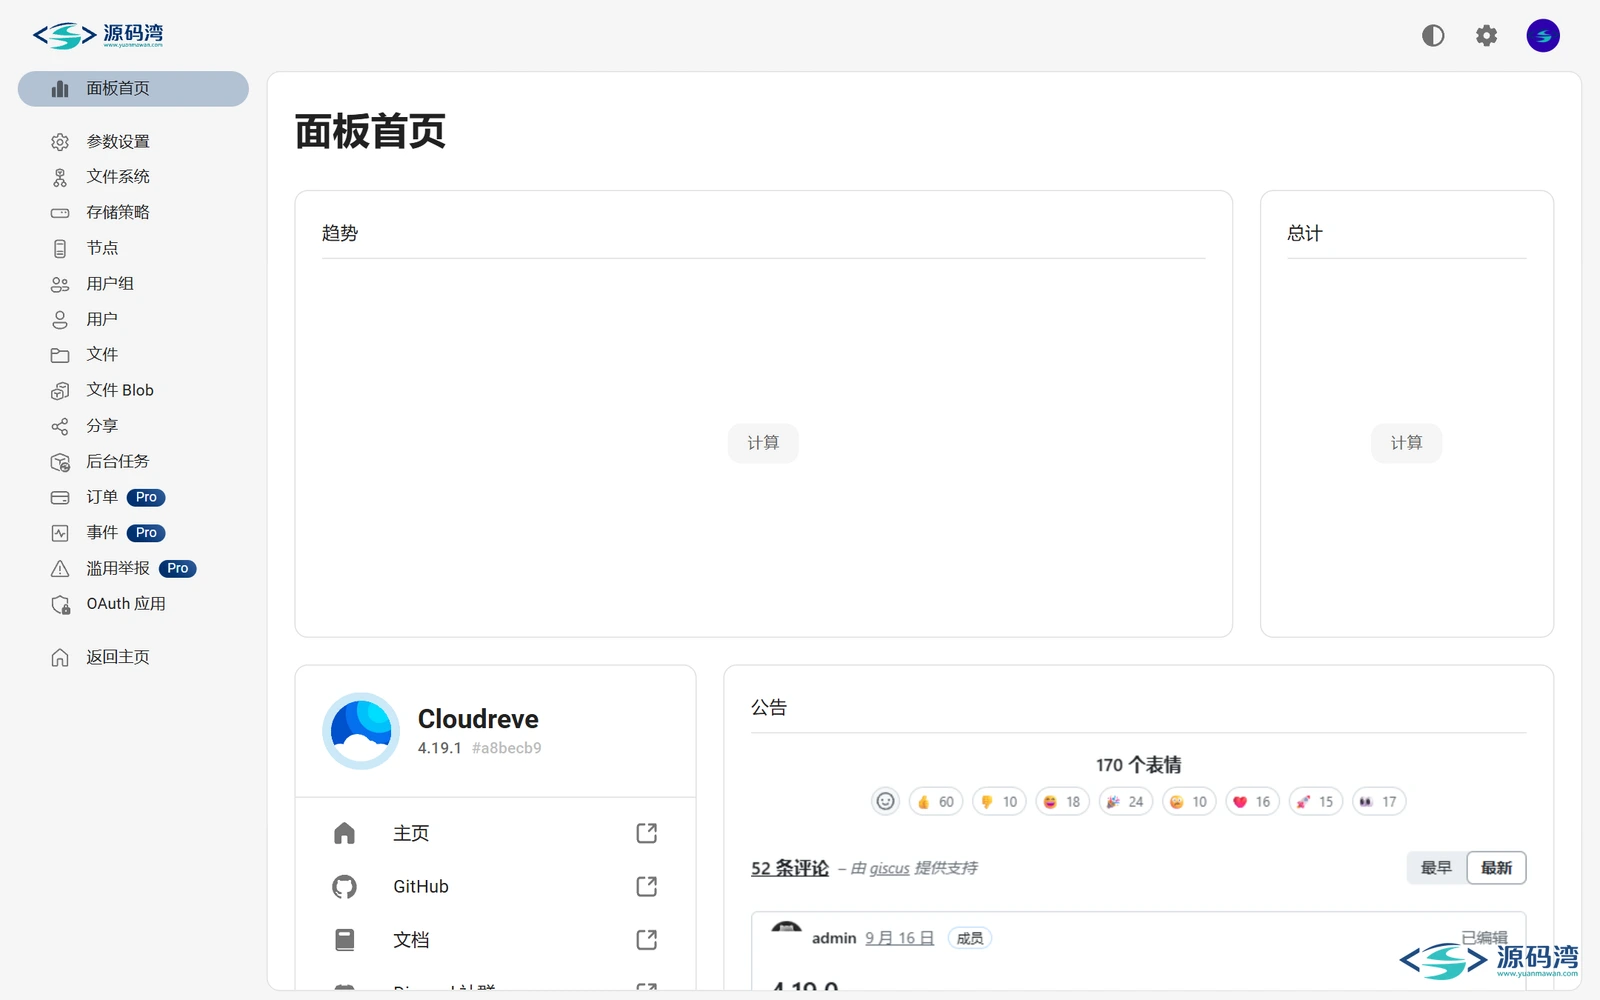Click 计算 button in 总计 card
1600x1000 pixels.
point(1406,443)
